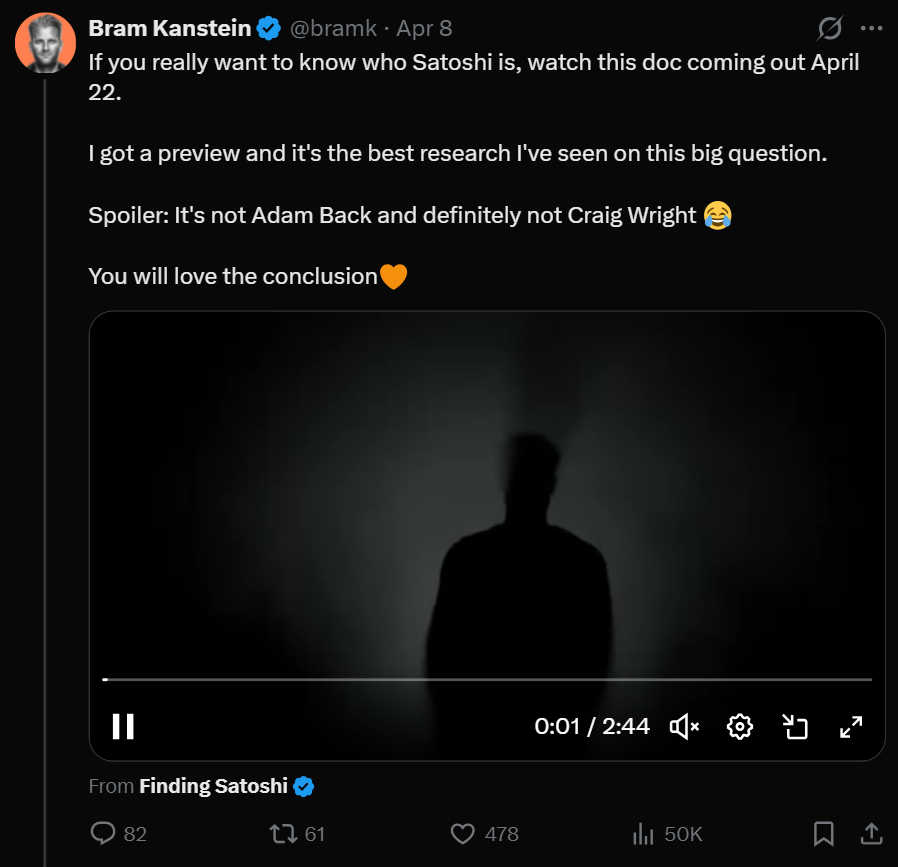Open the Apr 8 timestamp
Viewport: 898px width, 867px height.
click(424, 29)
